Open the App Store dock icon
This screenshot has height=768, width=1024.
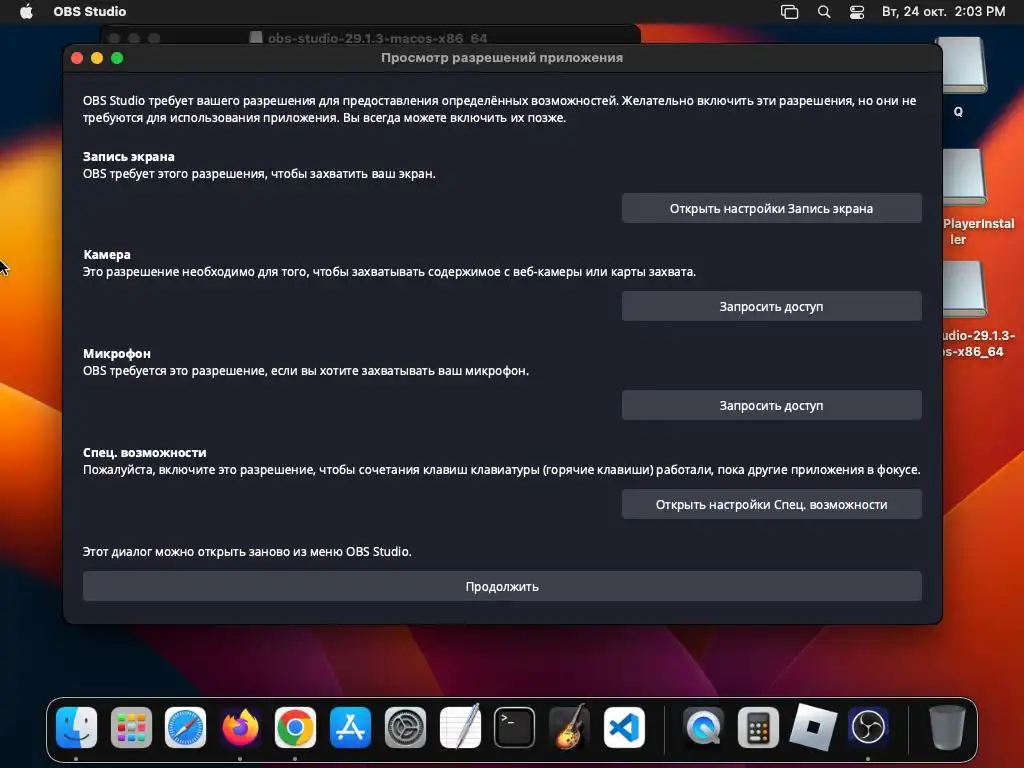350,728
